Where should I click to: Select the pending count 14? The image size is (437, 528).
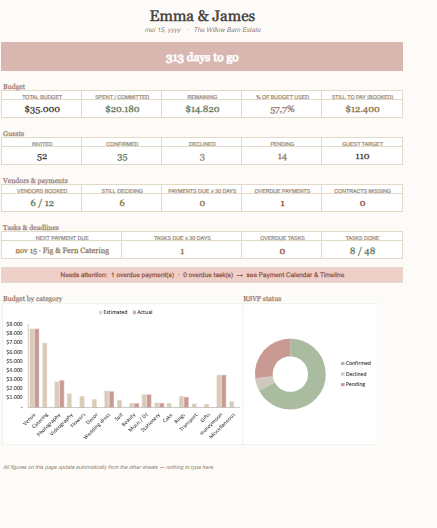coord(282,157)
